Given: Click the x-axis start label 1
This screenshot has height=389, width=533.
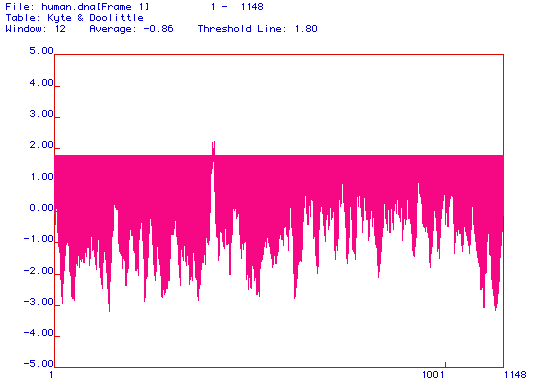Looking at the screenshot, I should pyautogui.click(x=51, y=375).
